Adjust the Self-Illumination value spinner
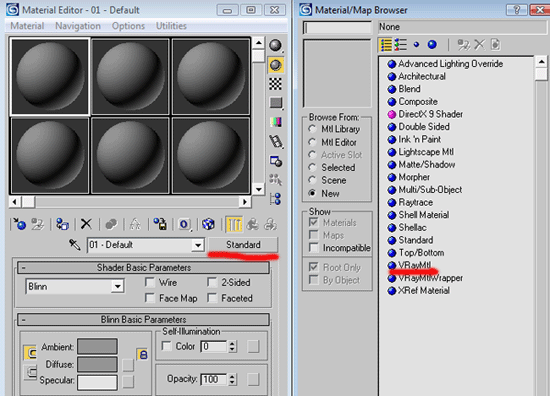The width and height of the screenshot is (550, 396). pyautogui.click(x=232, y=347)
